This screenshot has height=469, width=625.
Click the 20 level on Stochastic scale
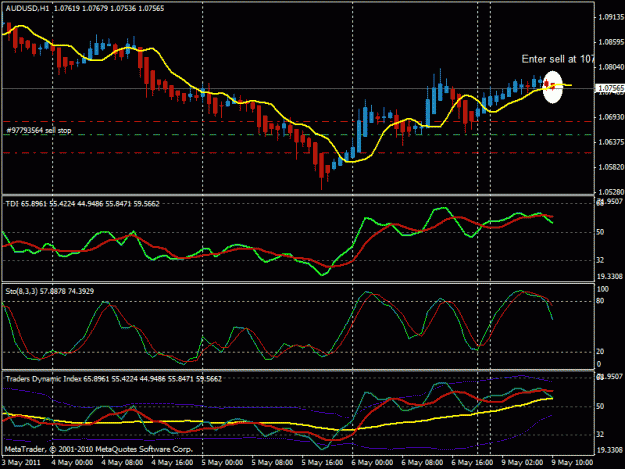click(600, 352)
